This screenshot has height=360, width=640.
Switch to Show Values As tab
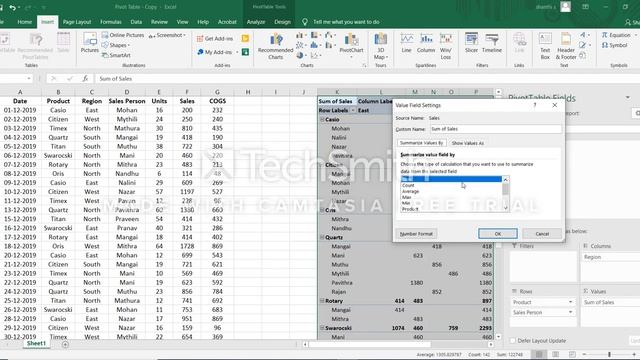tap(467, 143)
